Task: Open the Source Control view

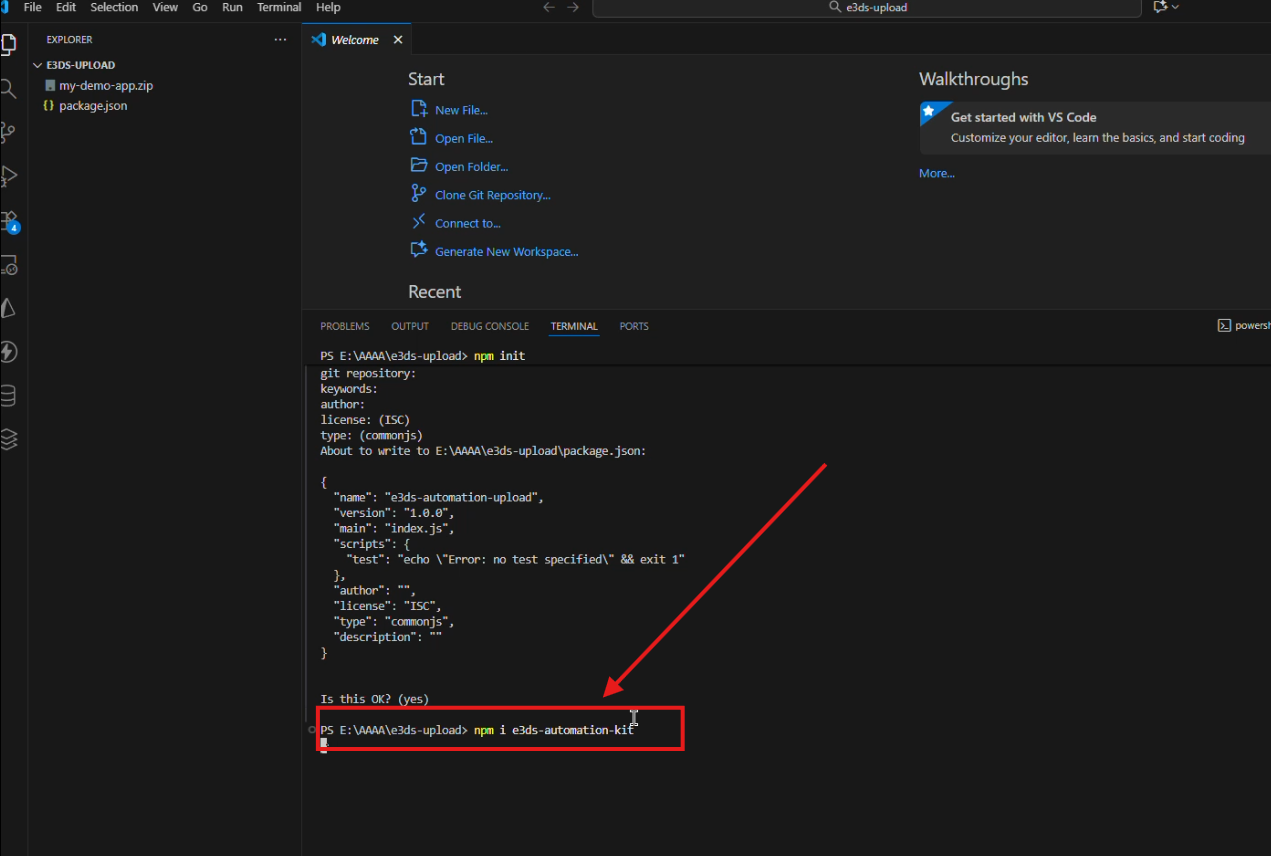Action: coord(9,132)
